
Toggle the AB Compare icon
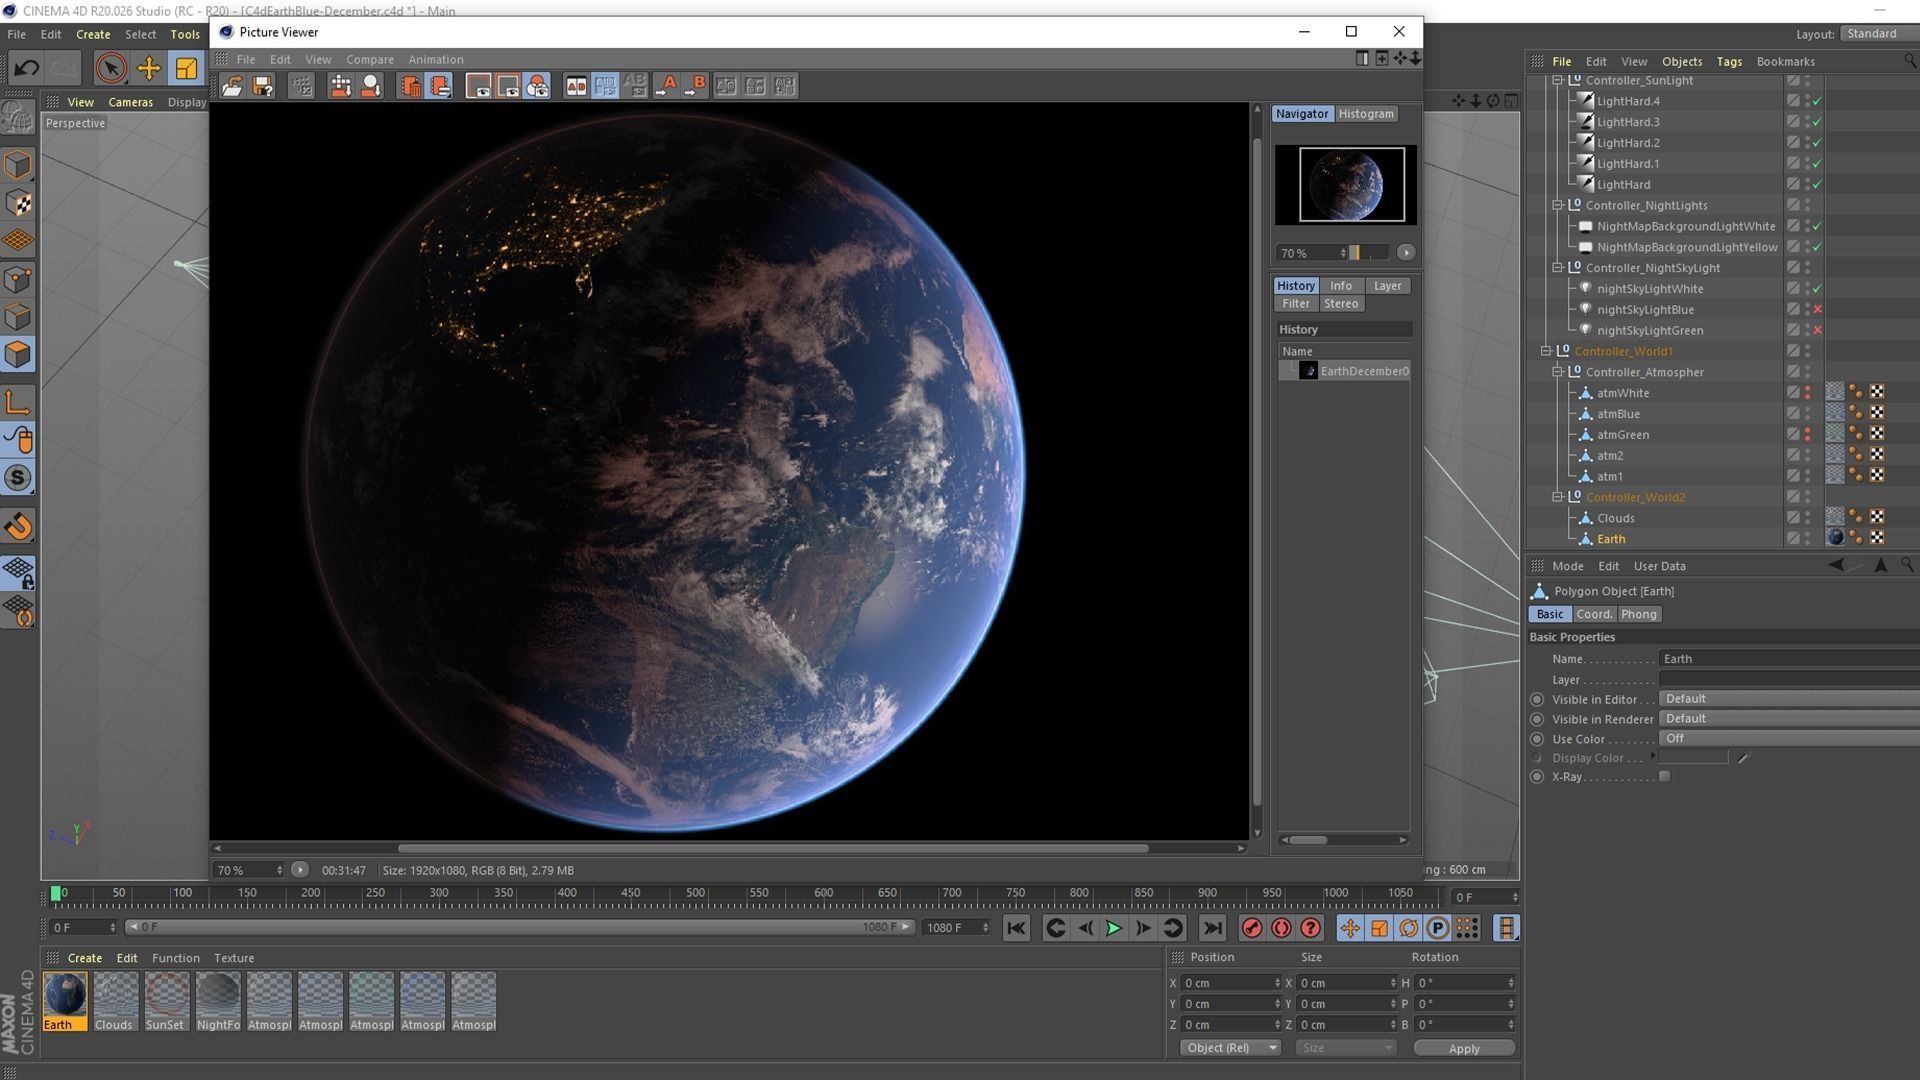576,86
